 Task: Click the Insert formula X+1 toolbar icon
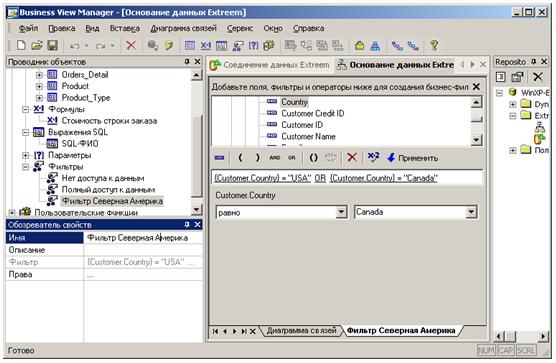[206, 45]
